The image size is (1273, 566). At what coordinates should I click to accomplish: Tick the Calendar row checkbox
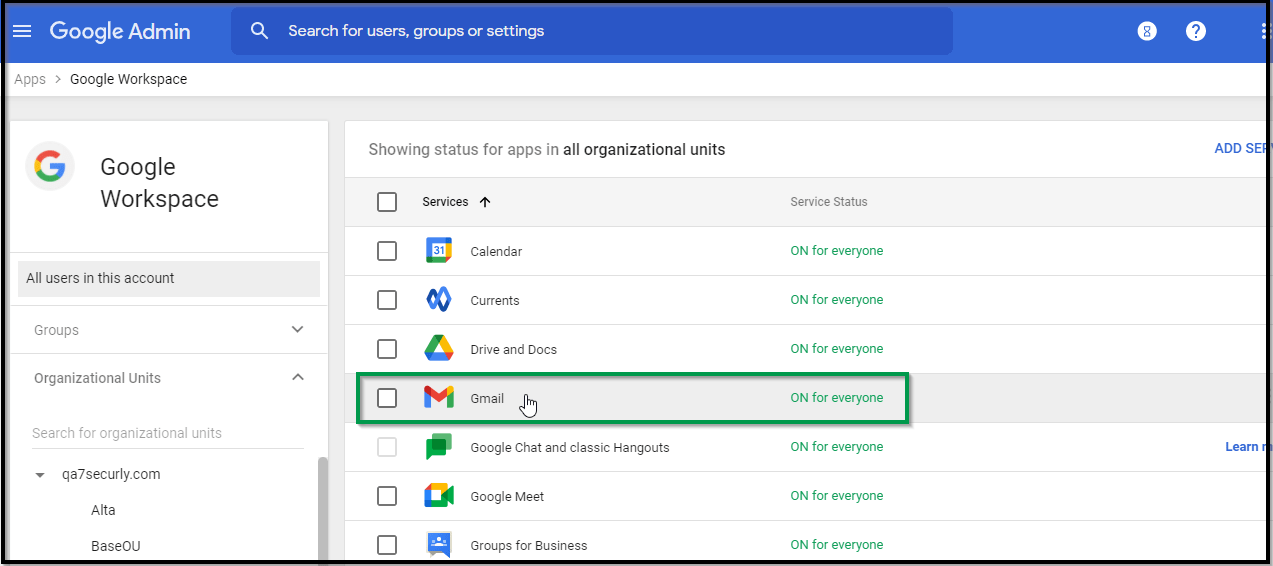click(387, 251)
